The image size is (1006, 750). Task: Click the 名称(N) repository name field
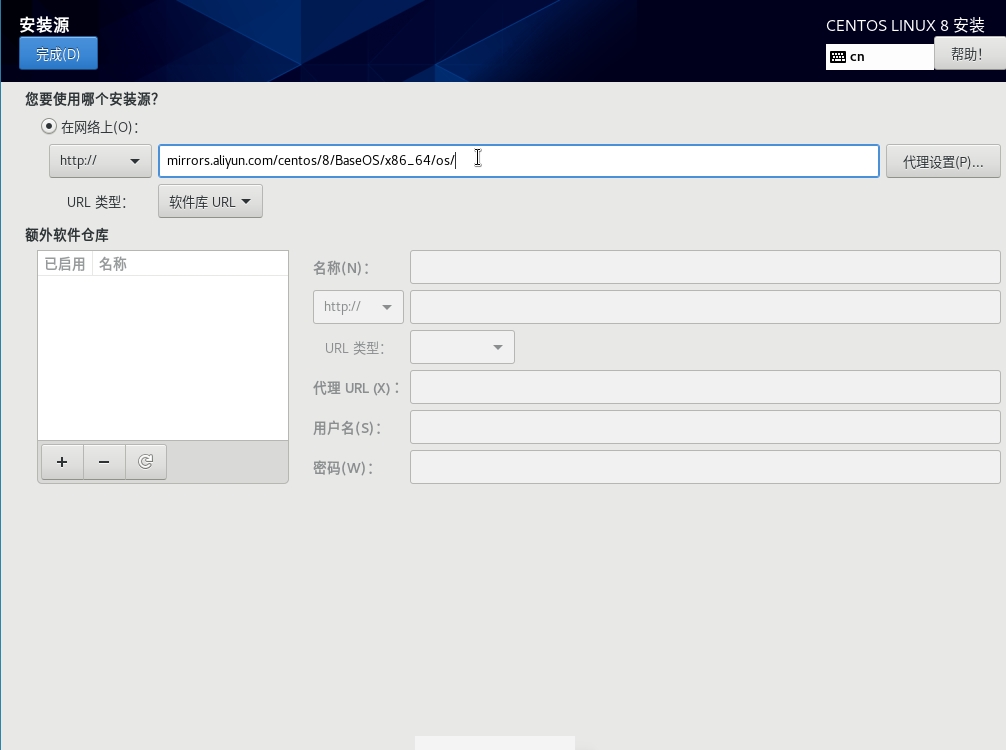tap(705, 267)
